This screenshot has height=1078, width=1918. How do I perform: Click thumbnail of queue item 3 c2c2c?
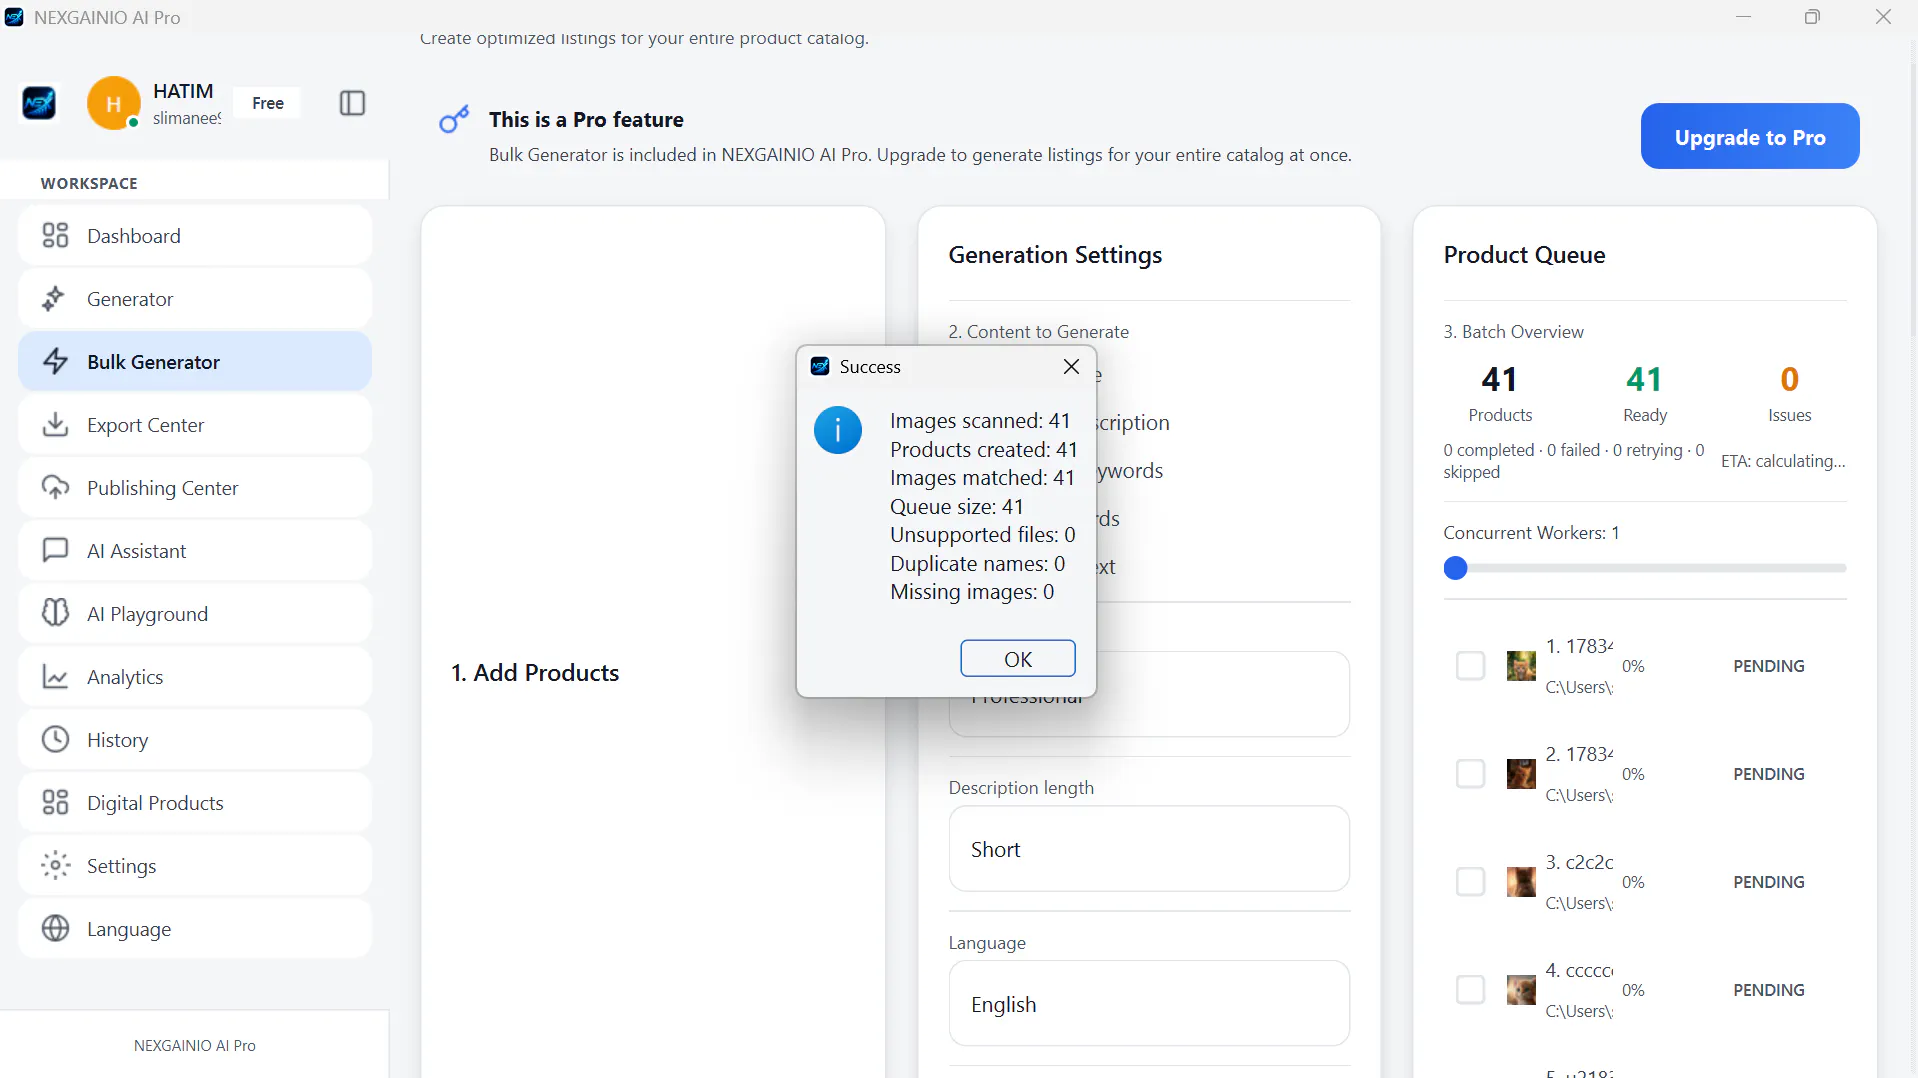pos(1521,882)
